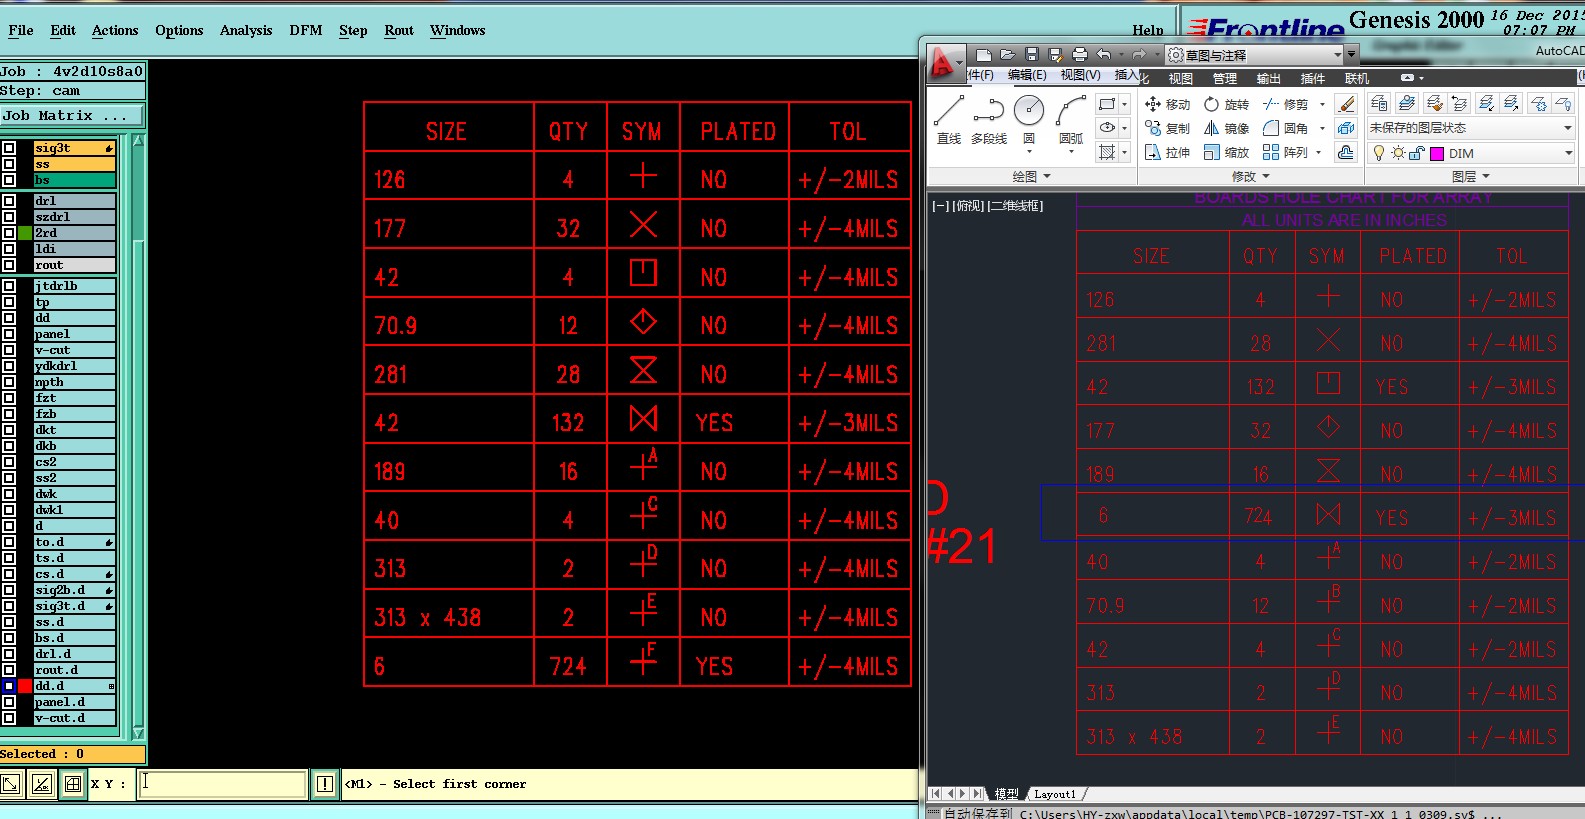Click AutoCAD Plot printer icon
The image size is (1585, 819).
1079,54
